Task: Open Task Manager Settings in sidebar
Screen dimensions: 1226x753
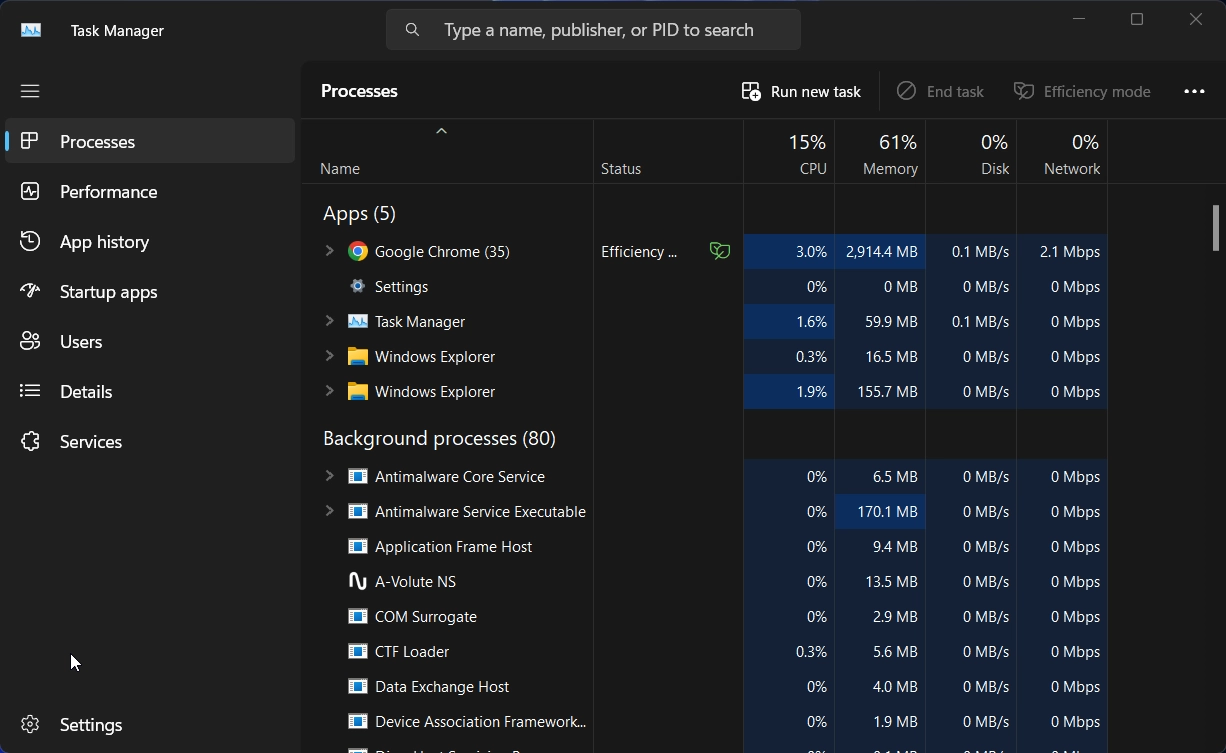Action: (150, 724)
